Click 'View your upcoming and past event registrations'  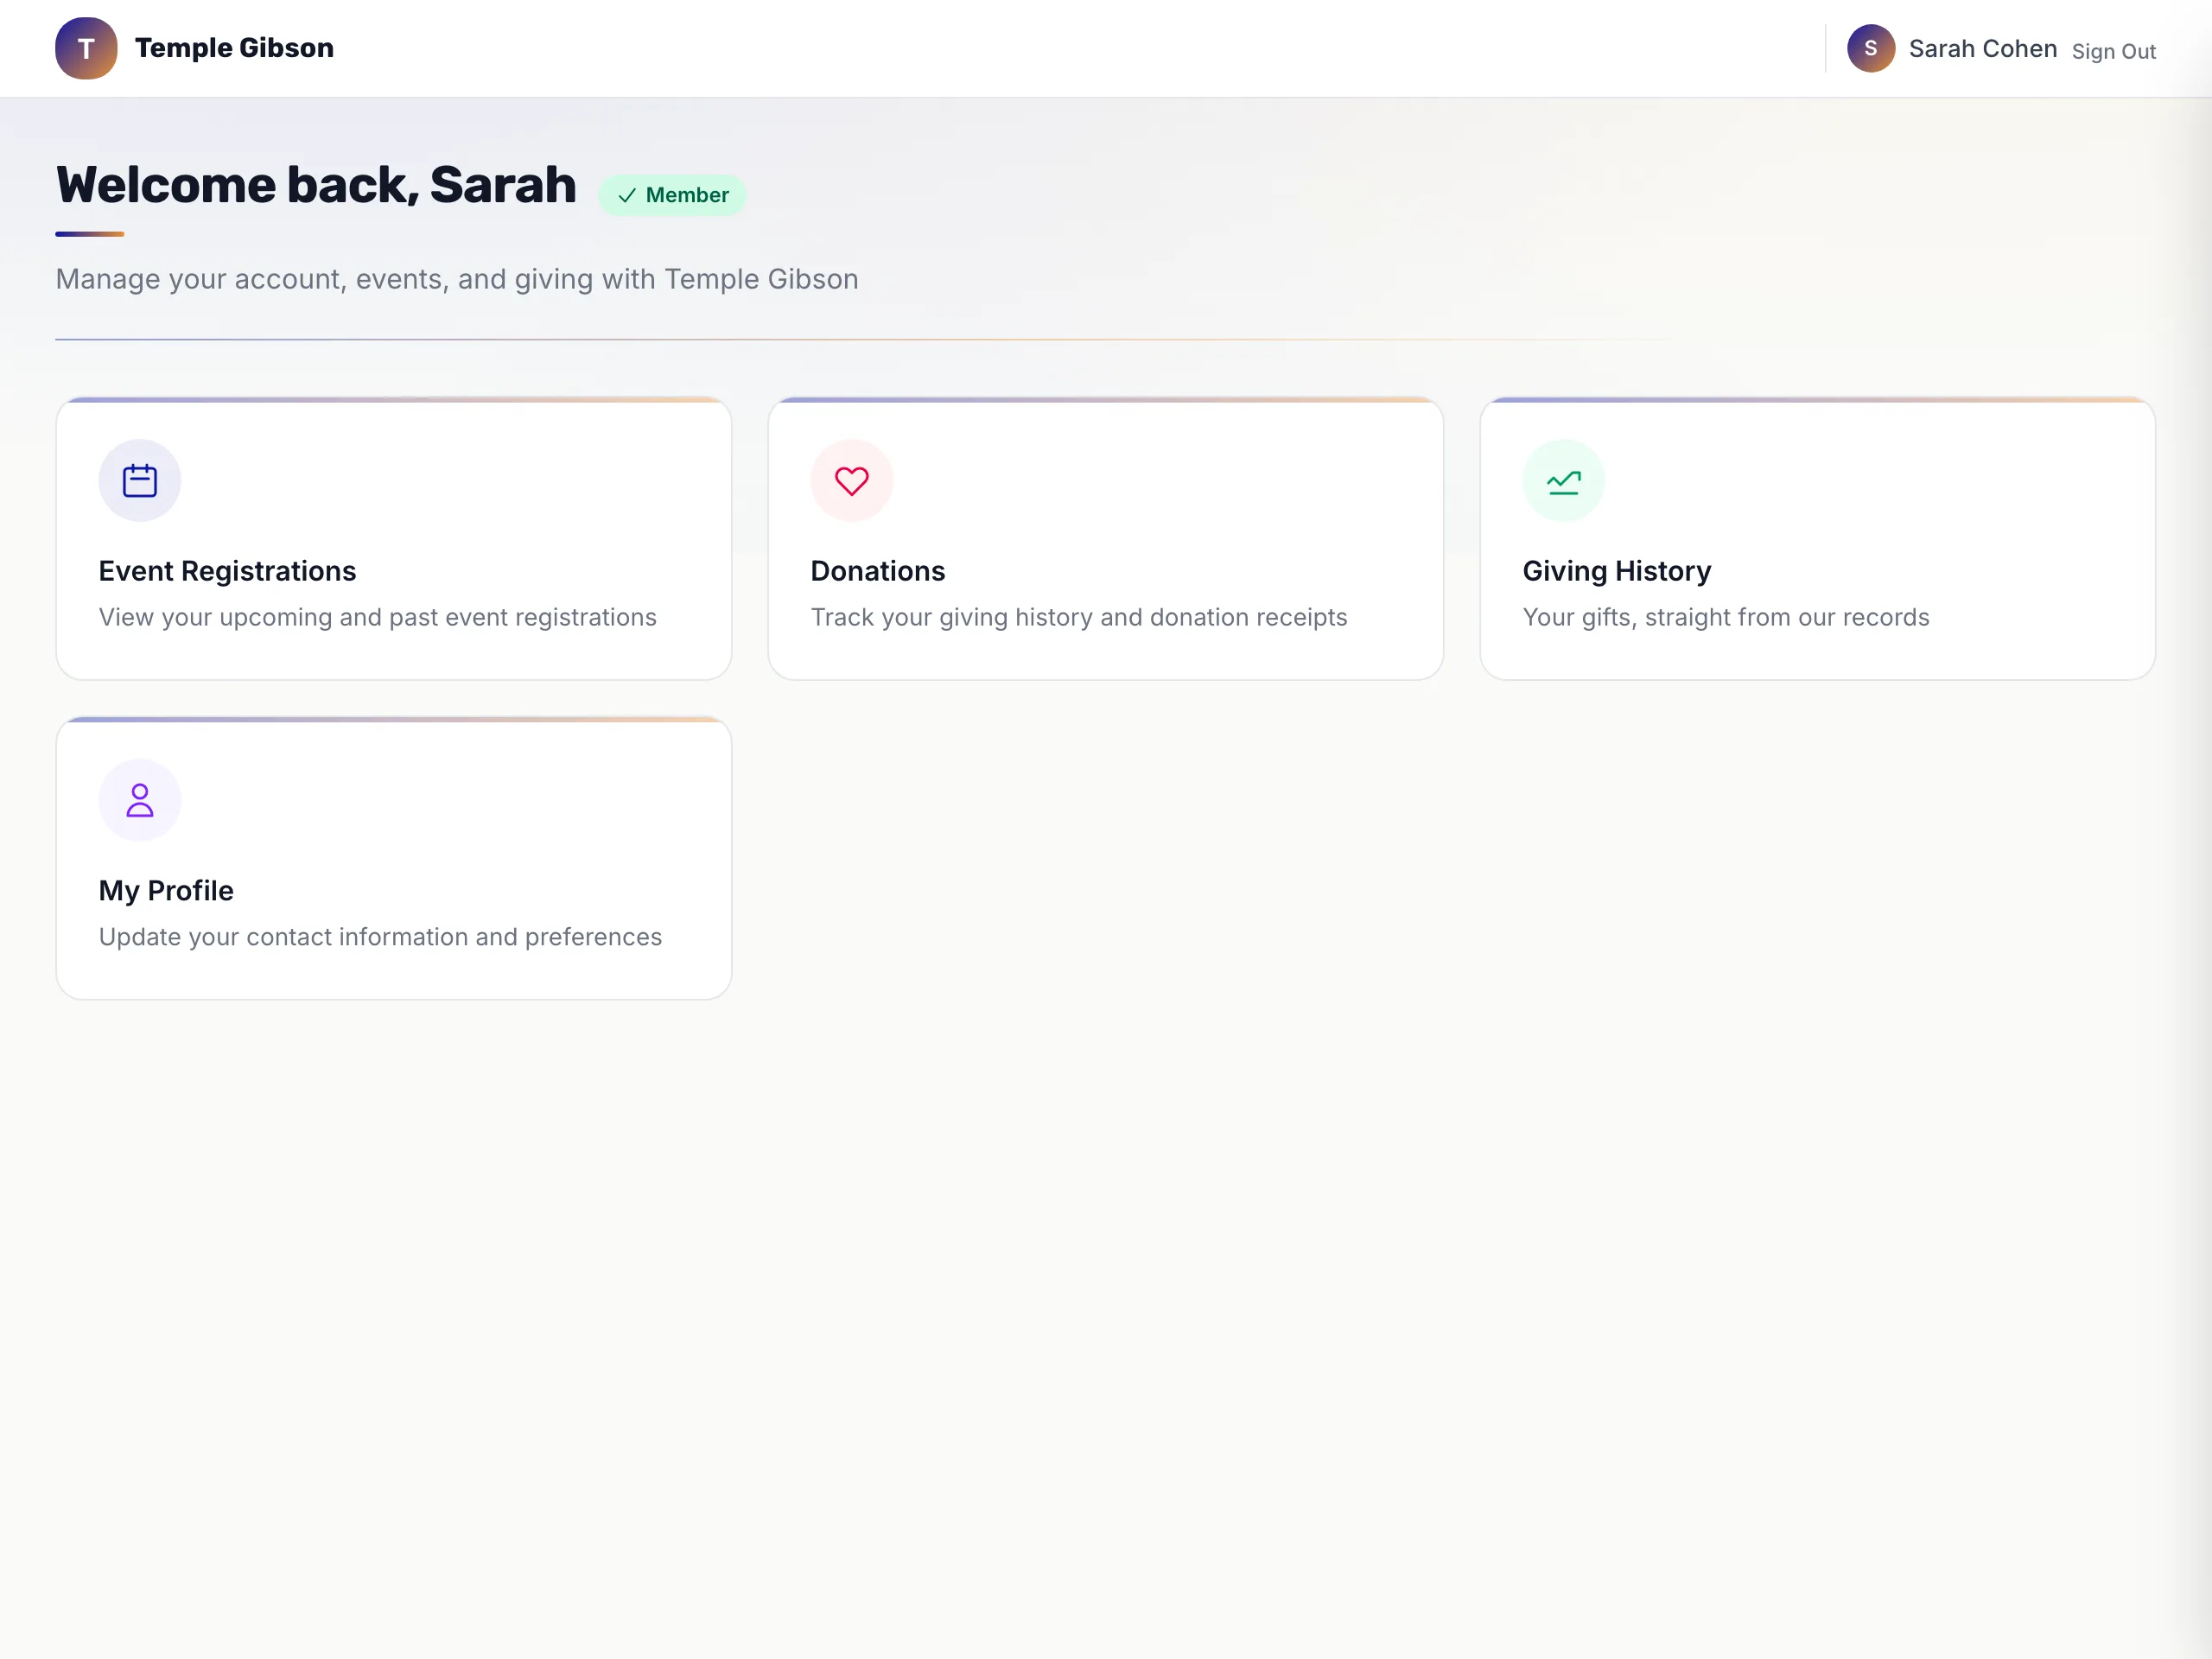[378, 617]
